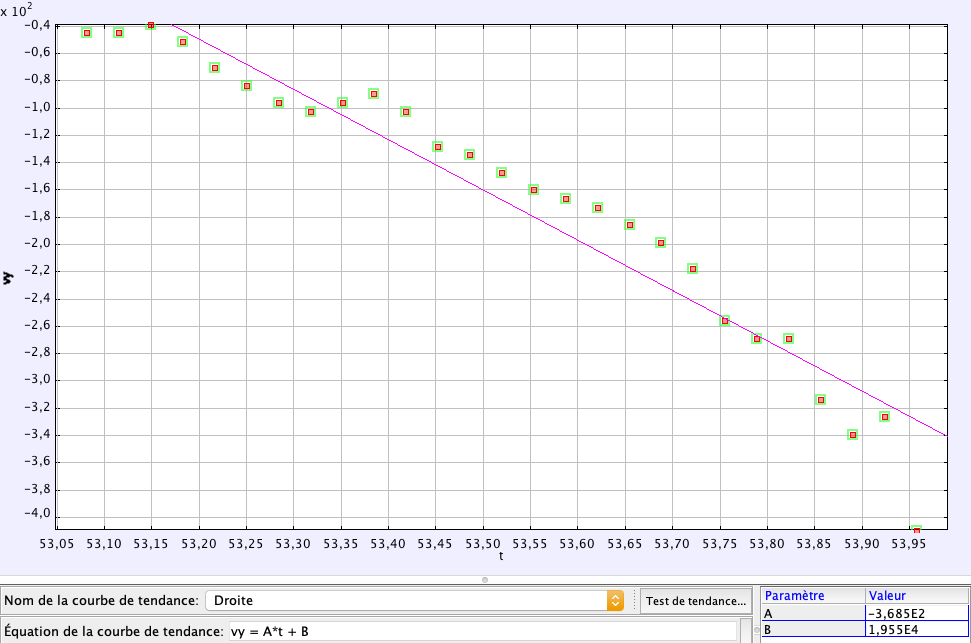
Task: Select the last data point at bottom right
Action: coord(916,530)
